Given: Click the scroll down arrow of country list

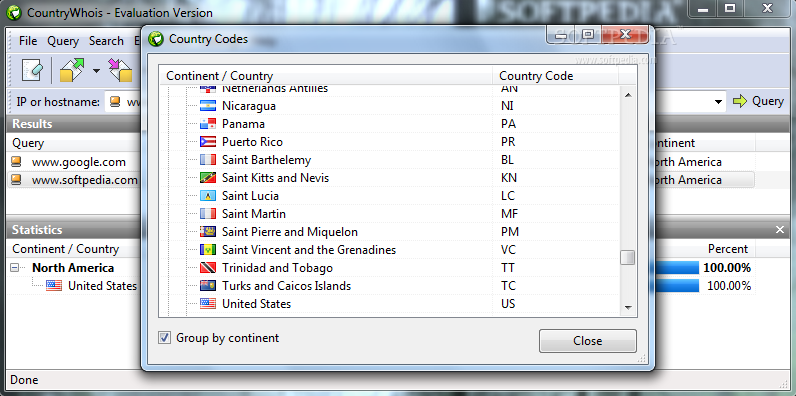Looking at the screenshot, I should [x=628, y=307].
